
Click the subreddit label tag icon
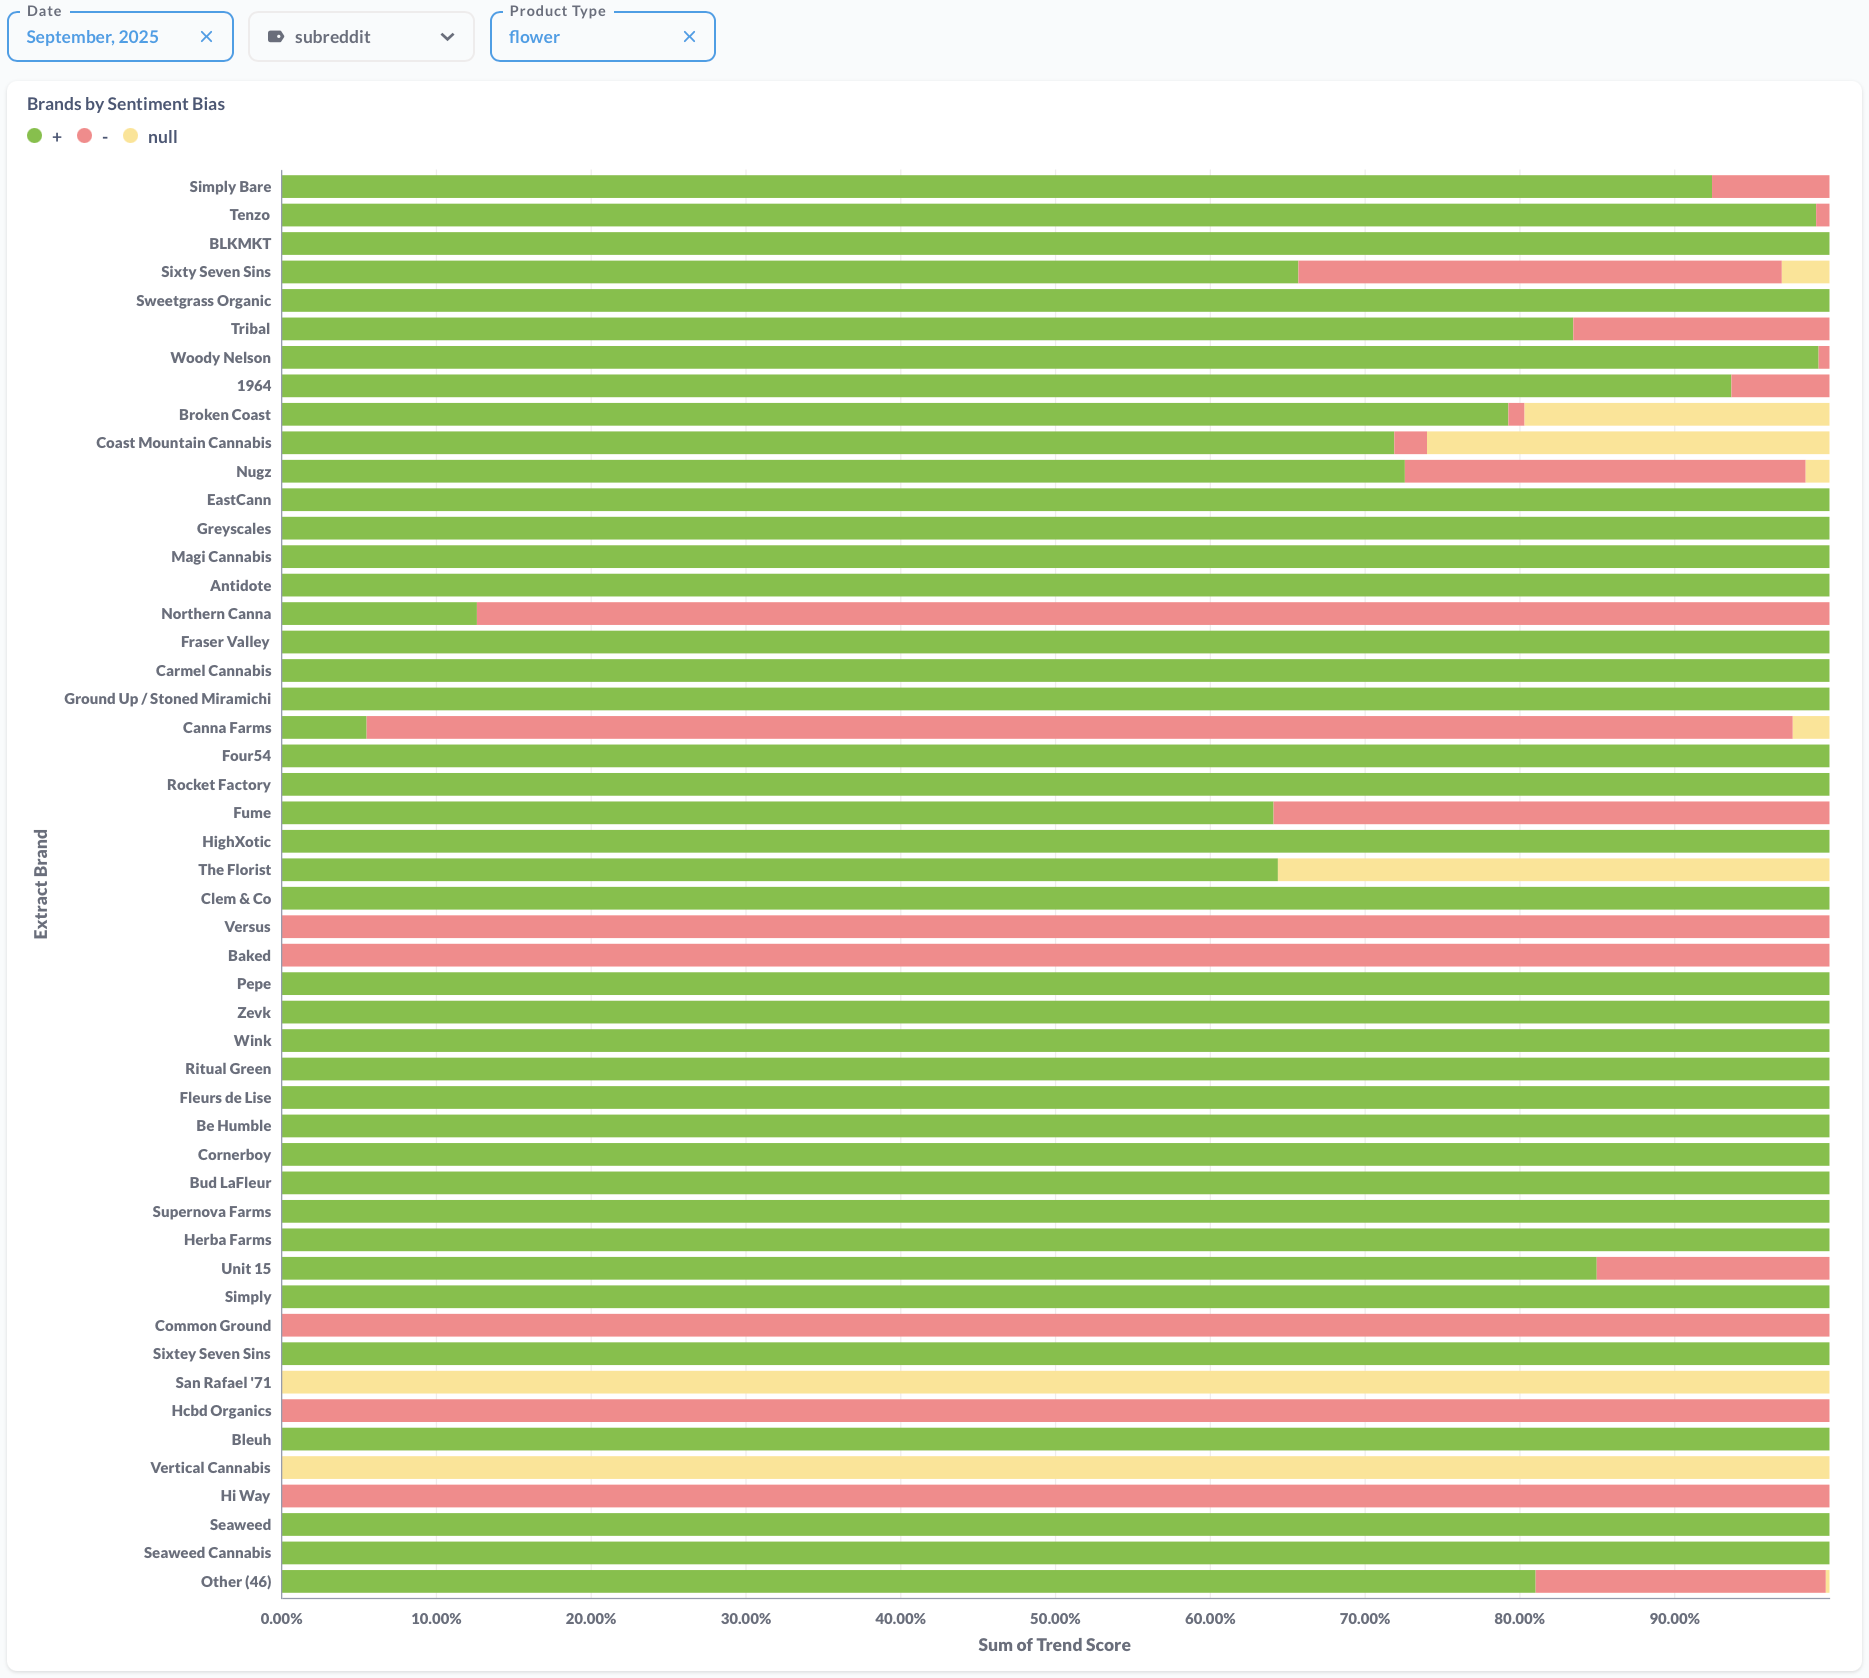[x=276, y=37]
